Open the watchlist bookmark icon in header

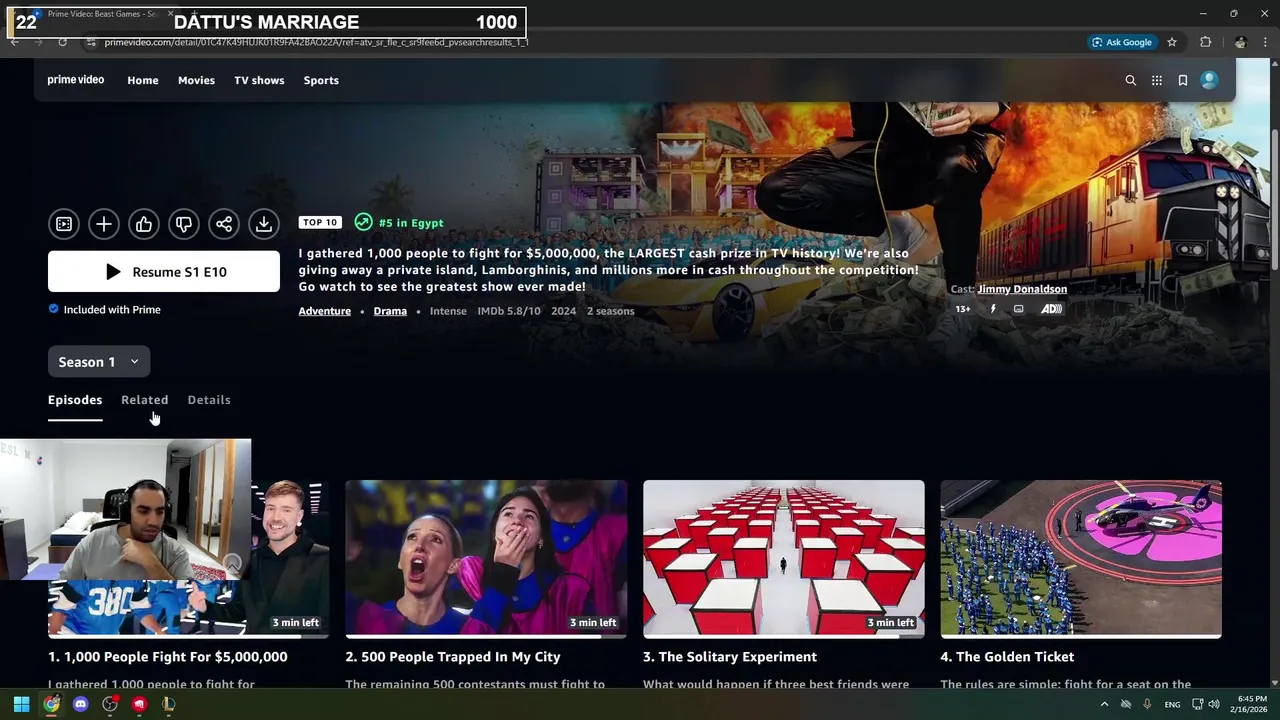pos(1183,80)
